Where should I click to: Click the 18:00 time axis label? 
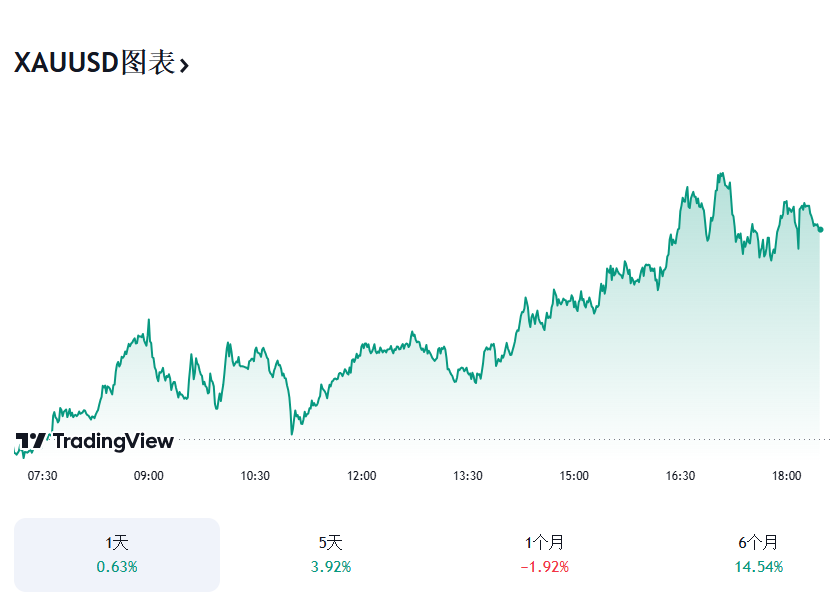[787, 476]
